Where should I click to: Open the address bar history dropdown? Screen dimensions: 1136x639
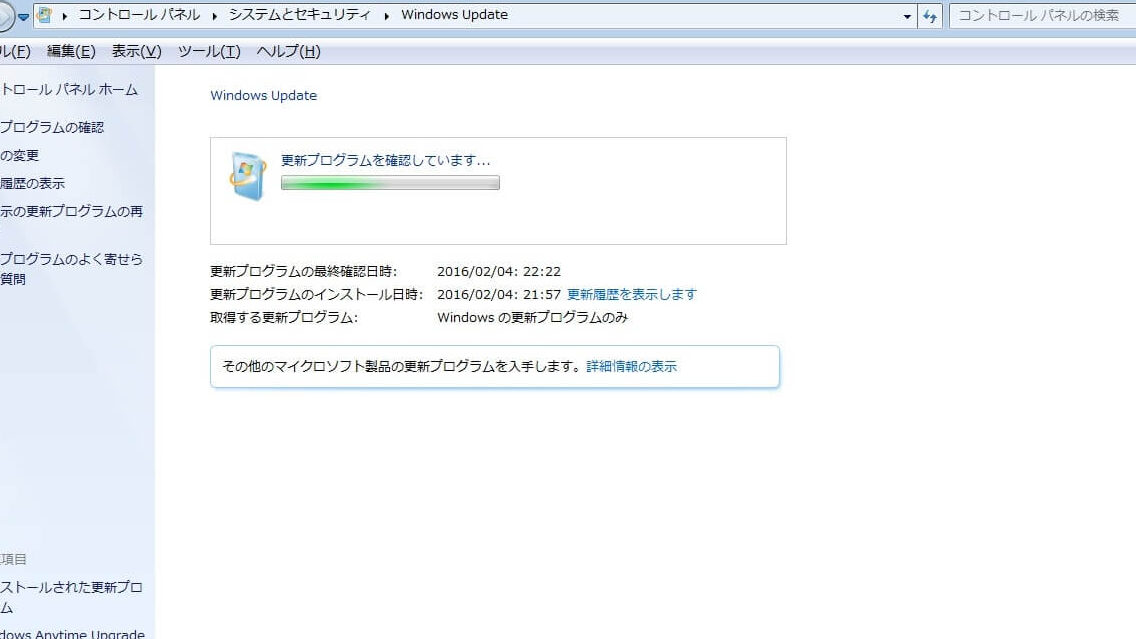pos(906,14)
